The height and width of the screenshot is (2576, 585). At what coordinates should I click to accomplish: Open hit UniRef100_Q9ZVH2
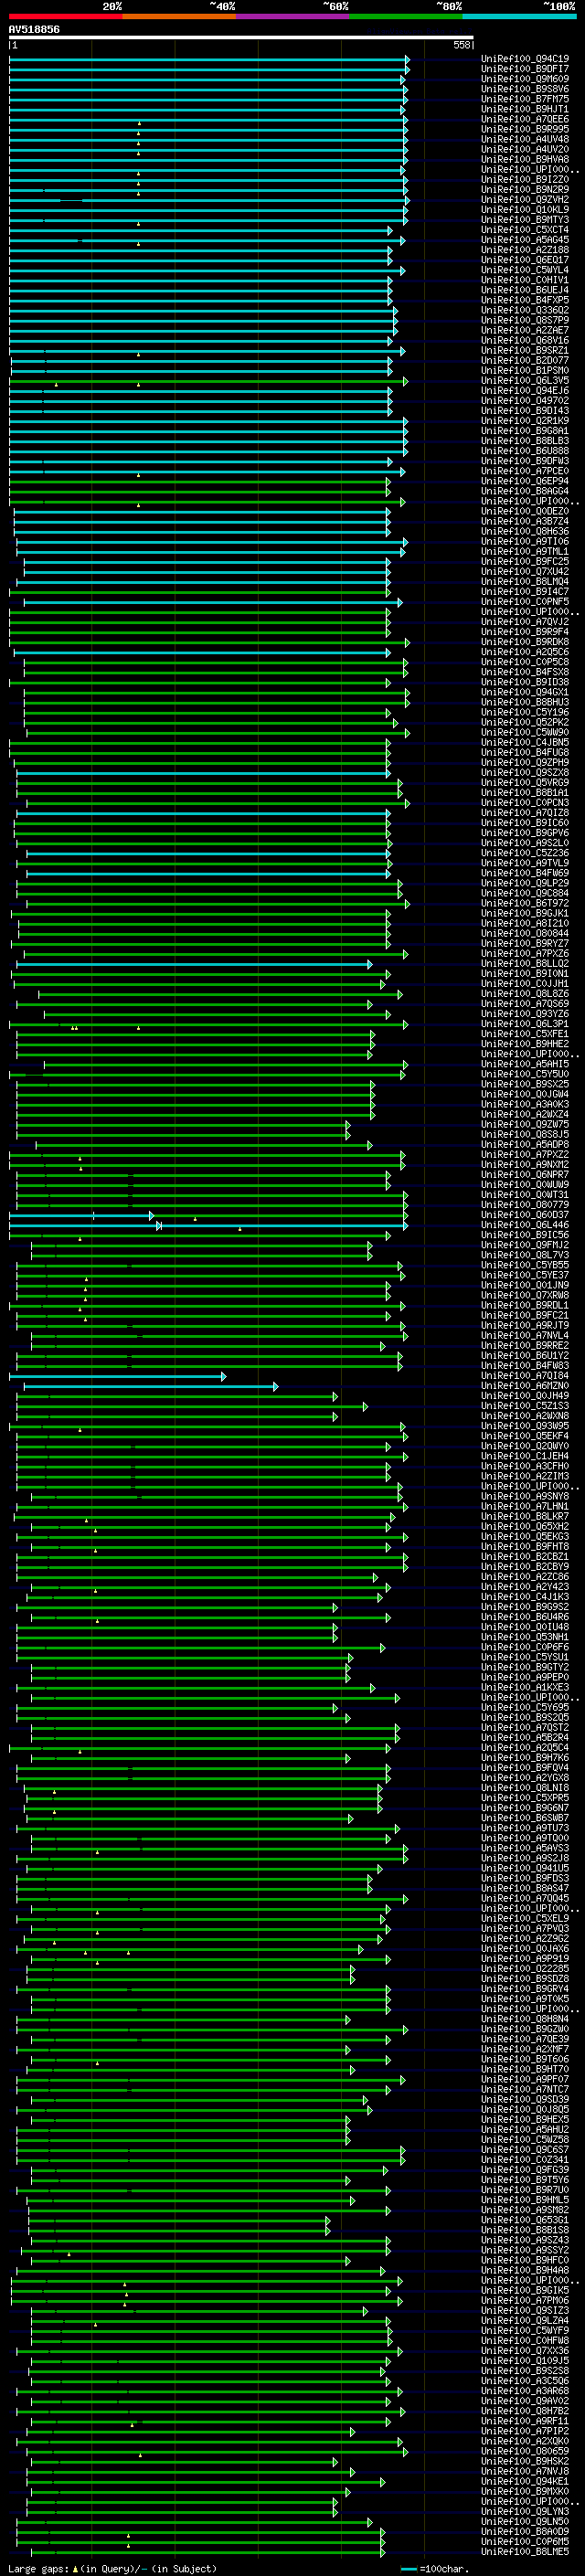[x=525, y=199]
